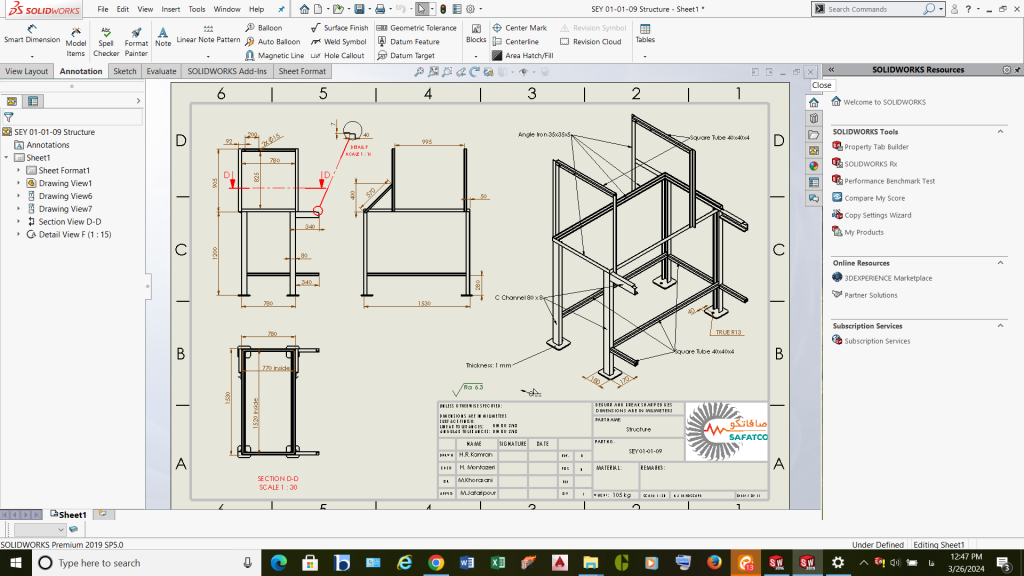Expand Section View D-D node
The width and height of the screenshot is (1024, 576).
tap(19, 221)
